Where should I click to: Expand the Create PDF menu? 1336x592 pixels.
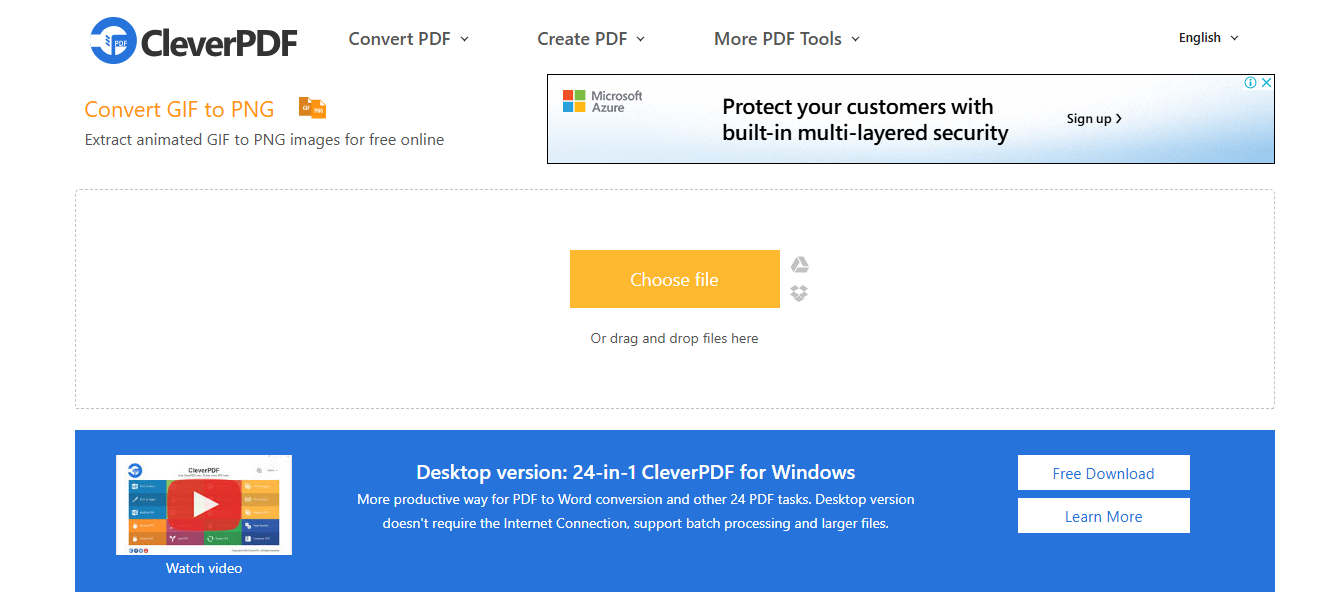coord(591,39)
